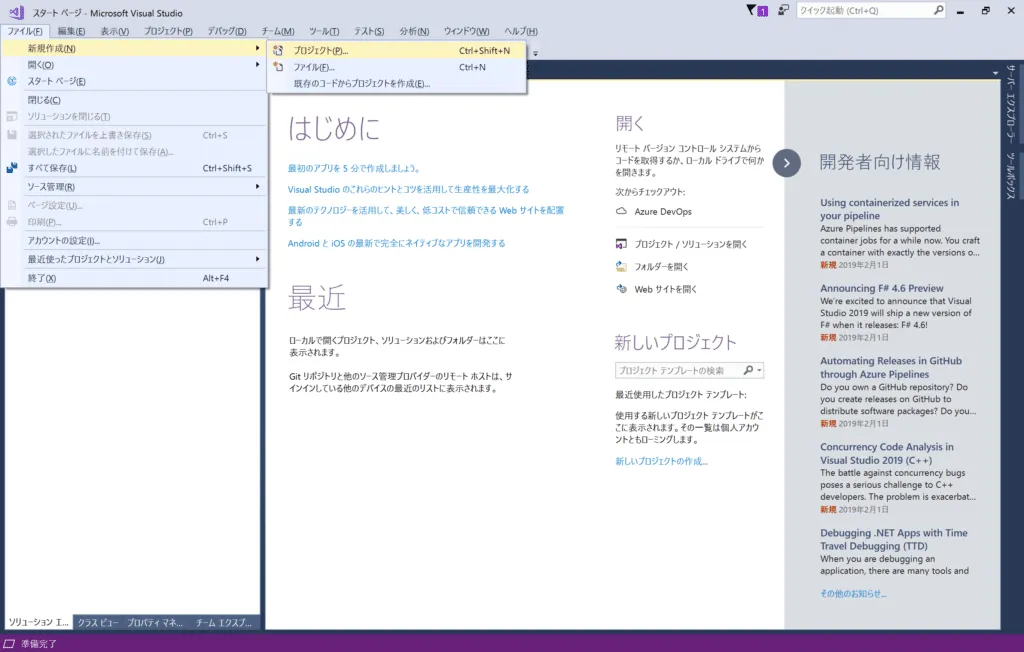
Task: Click 新しいプロジェクトの作成... link
Action: 661,461
